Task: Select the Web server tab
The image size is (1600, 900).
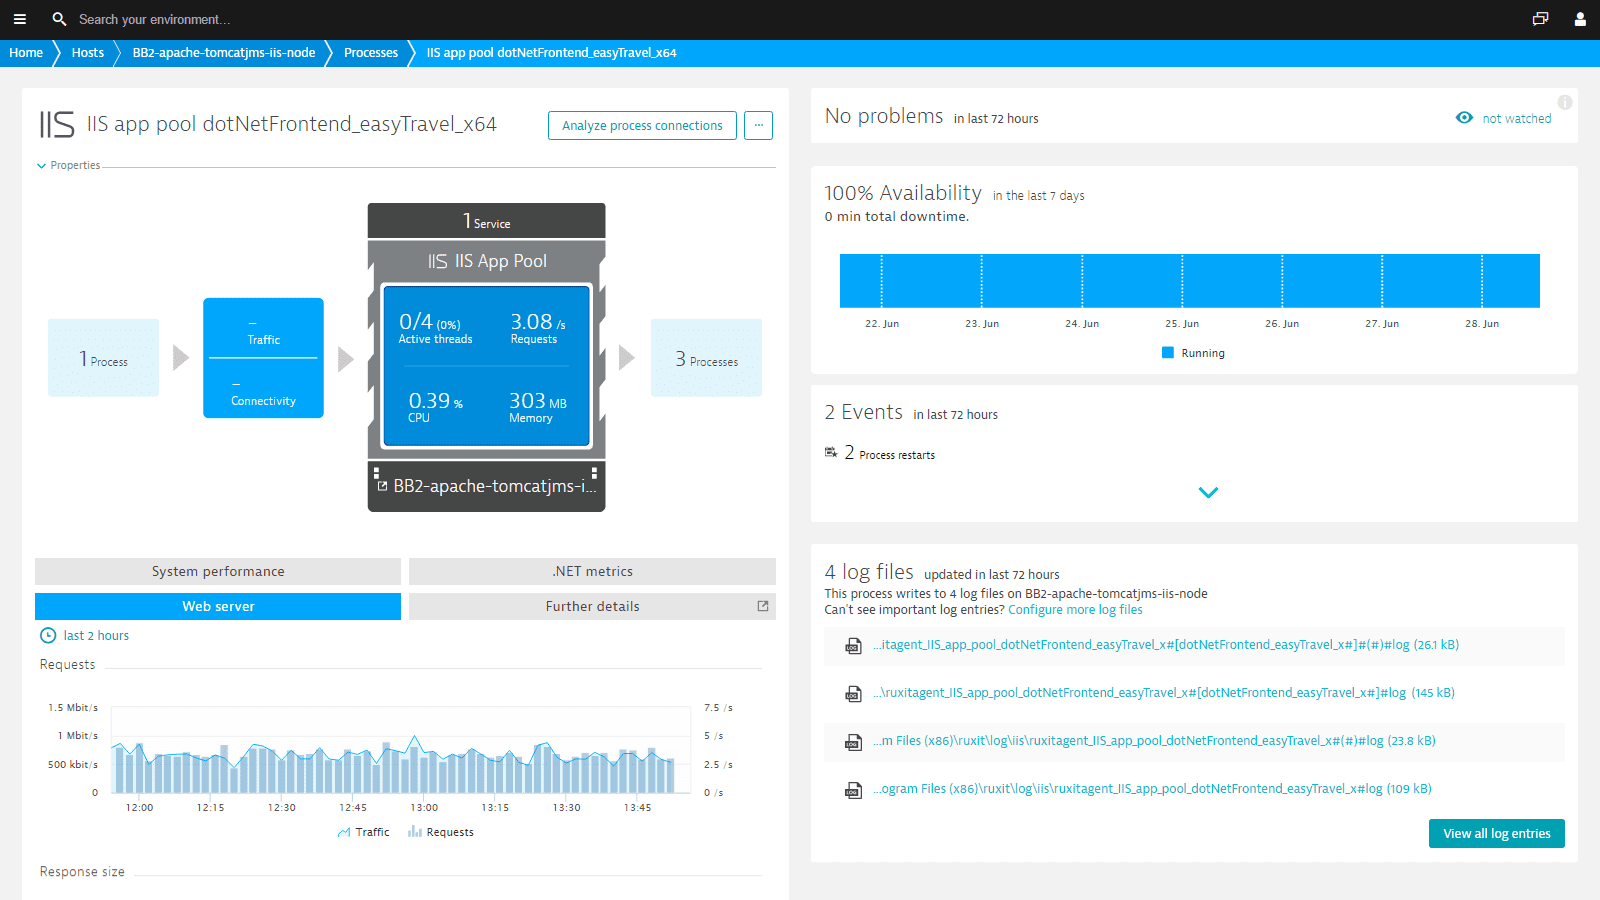Action: 218,606
